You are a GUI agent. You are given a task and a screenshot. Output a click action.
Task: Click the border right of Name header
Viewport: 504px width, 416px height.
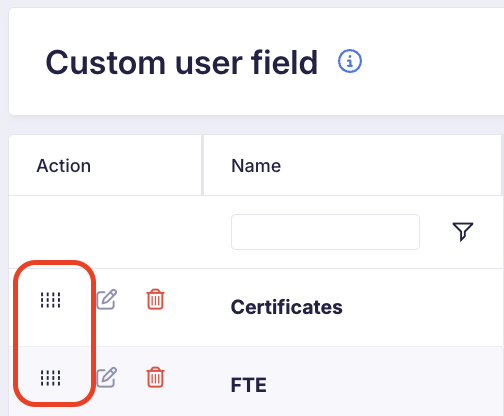(502, 165)
